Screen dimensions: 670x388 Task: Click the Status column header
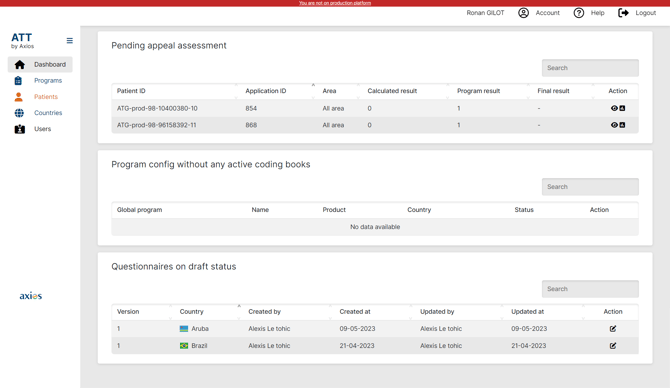(524, 210)
